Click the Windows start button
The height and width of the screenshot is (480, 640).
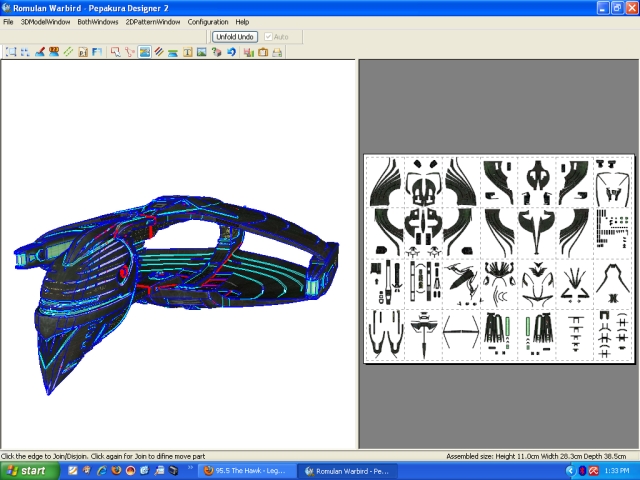(x=28, y=471)
